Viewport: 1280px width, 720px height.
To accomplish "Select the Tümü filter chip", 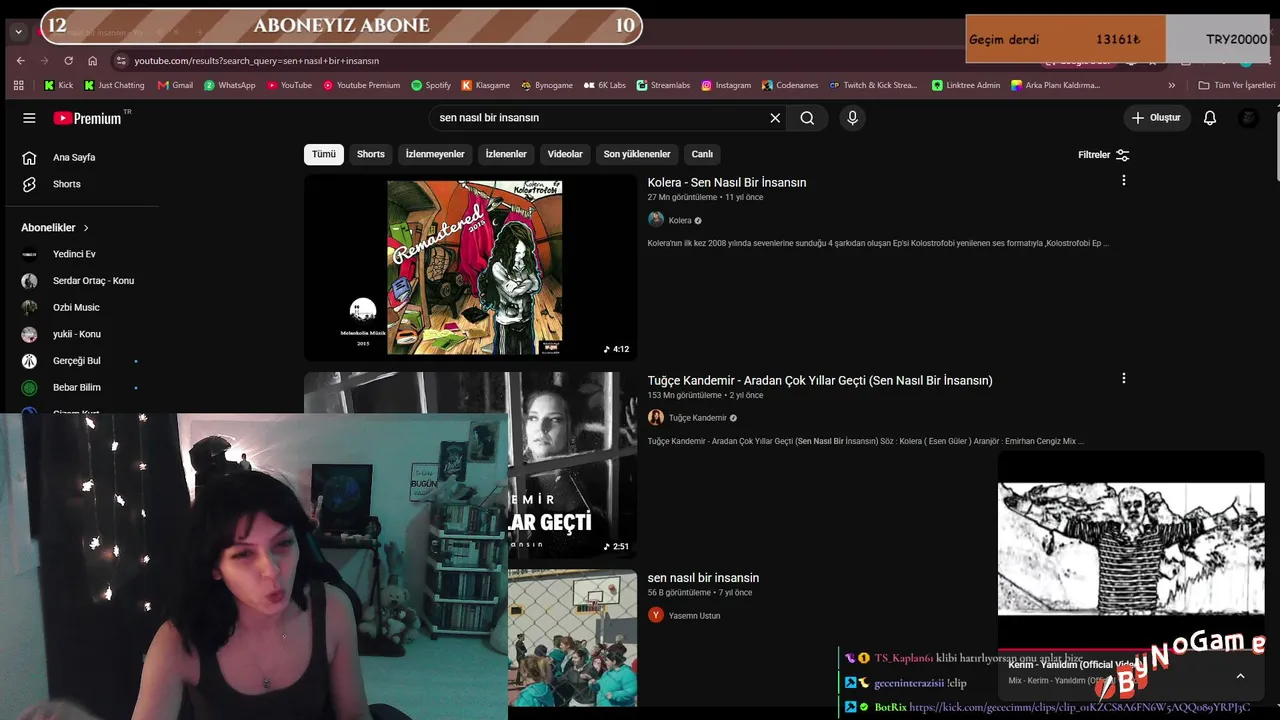I will pyautogui.click(x=324, y=154).
